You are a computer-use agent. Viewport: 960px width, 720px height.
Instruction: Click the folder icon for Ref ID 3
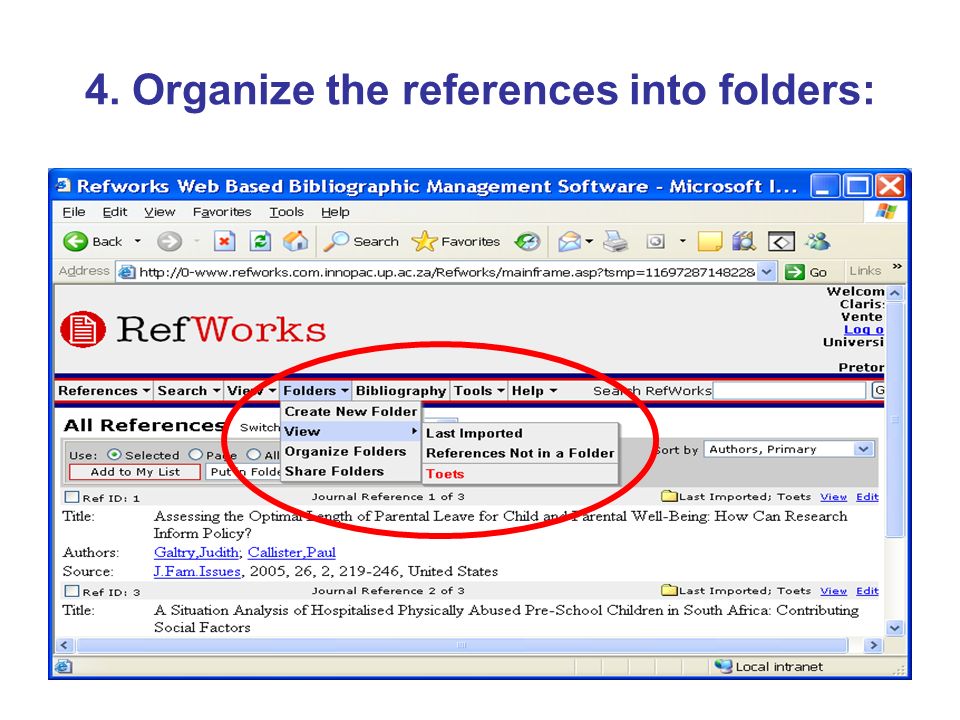[669, 590]
